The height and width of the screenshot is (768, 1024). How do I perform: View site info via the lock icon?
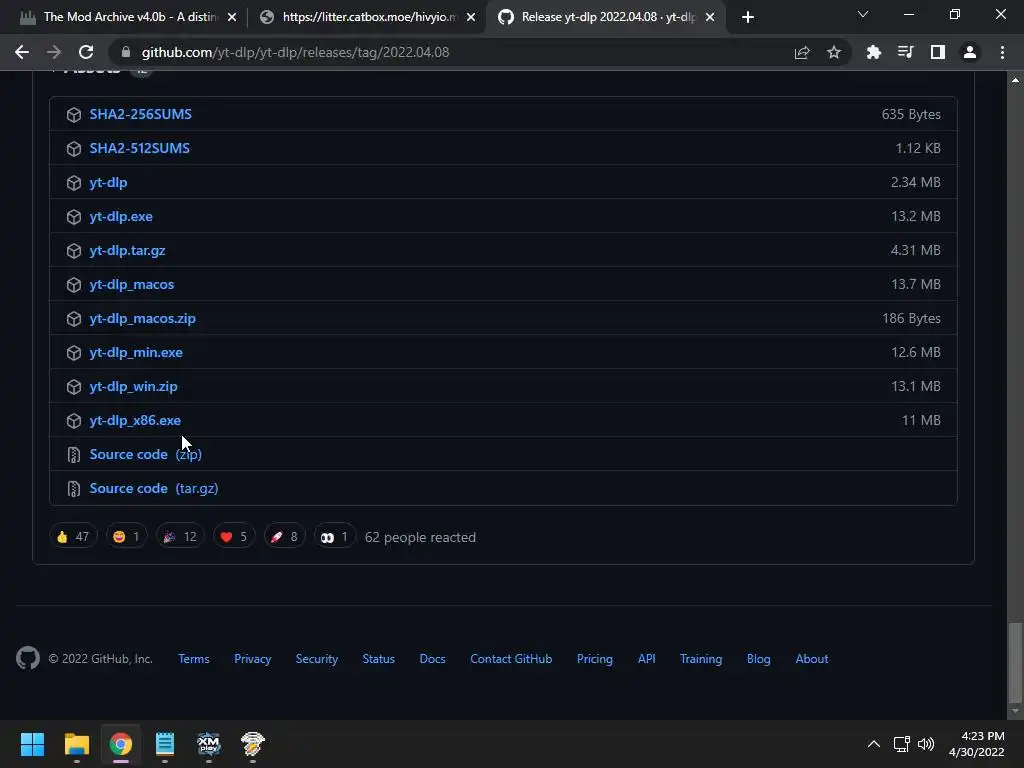pyautogui.click(x=126, y=52)
